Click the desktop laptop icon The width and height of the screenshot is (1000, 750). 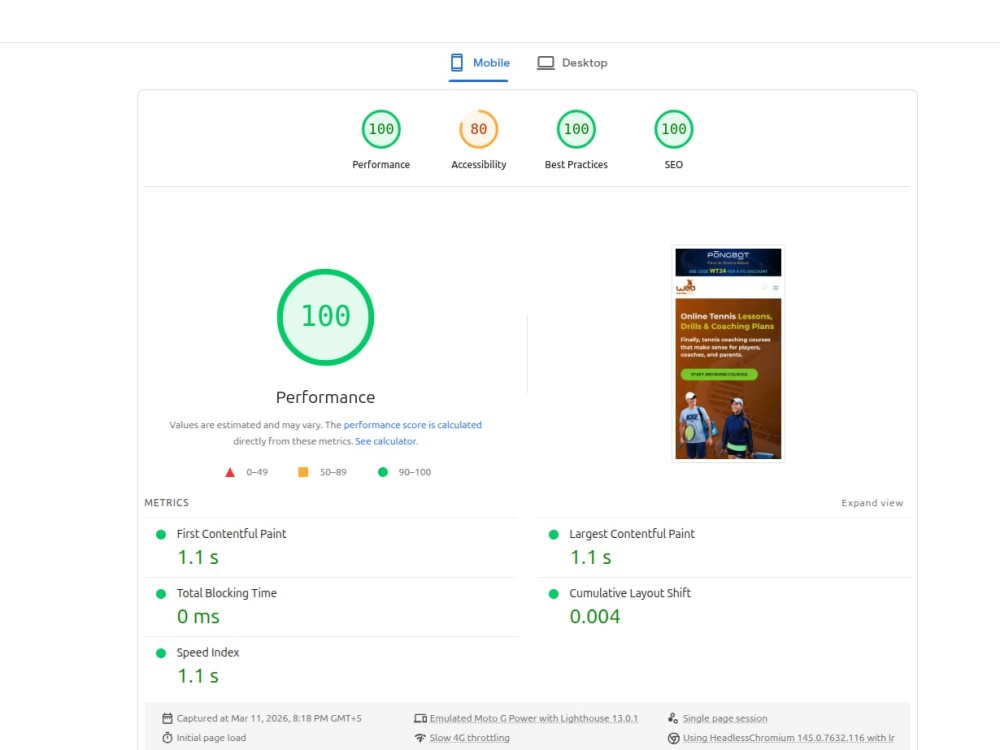(545, 62)
